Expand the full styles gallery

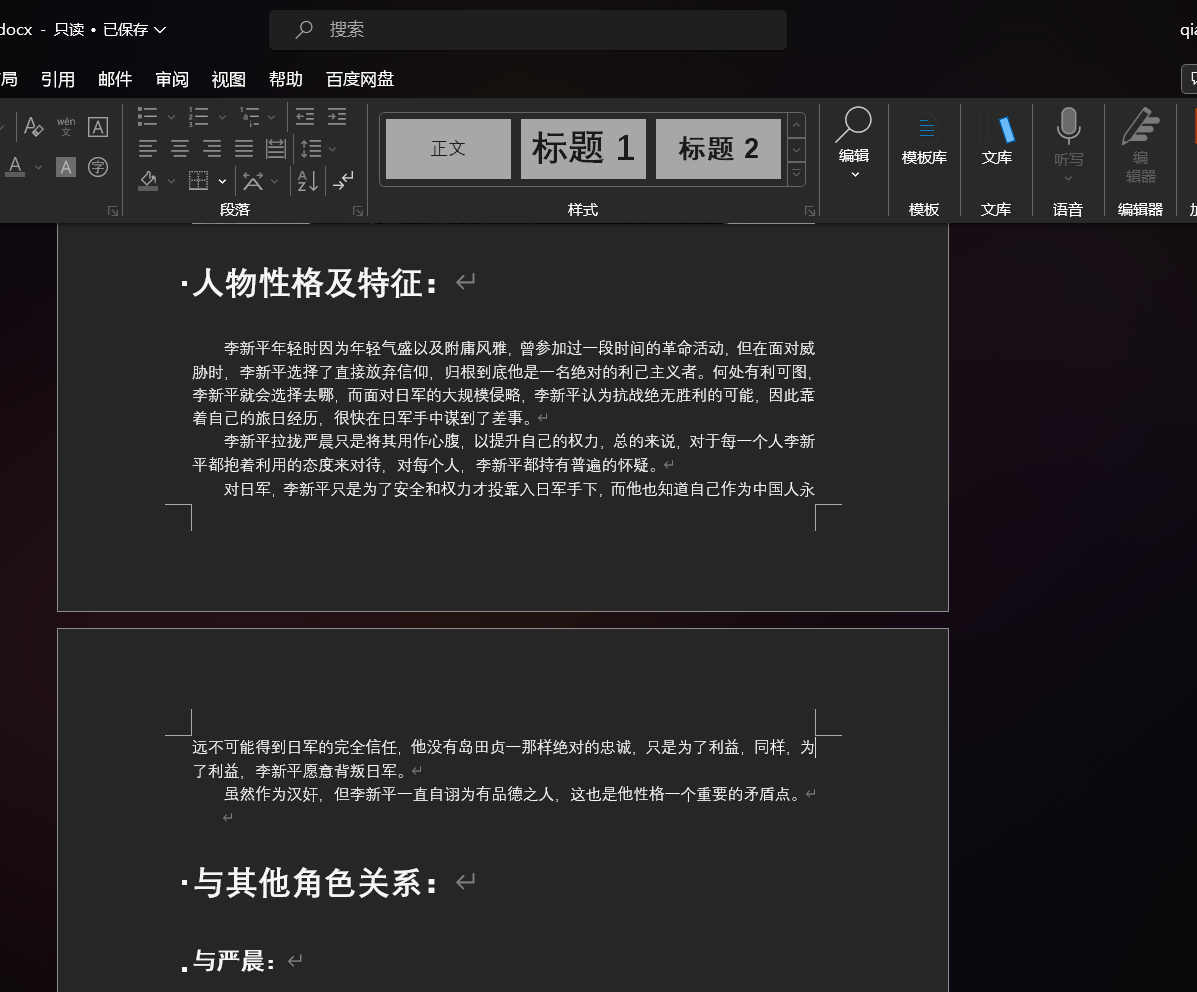point(796,173)
